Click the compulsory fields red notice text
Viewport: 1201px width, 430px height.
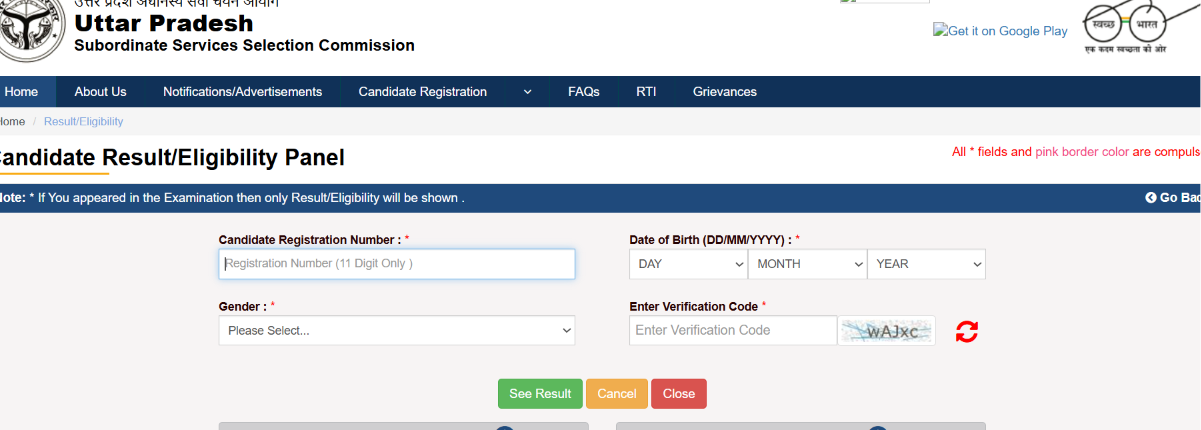(1076, 152)
